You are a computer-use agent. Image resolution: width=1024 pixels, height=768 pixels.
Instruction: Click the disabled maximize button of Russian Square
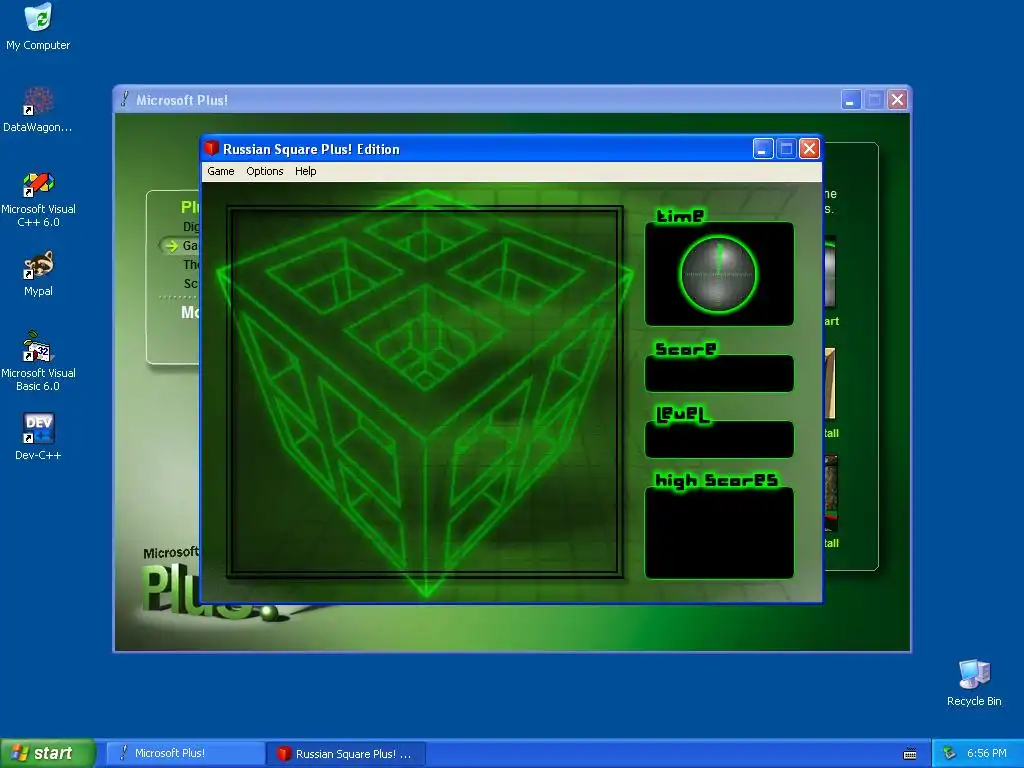coord(786,149)
